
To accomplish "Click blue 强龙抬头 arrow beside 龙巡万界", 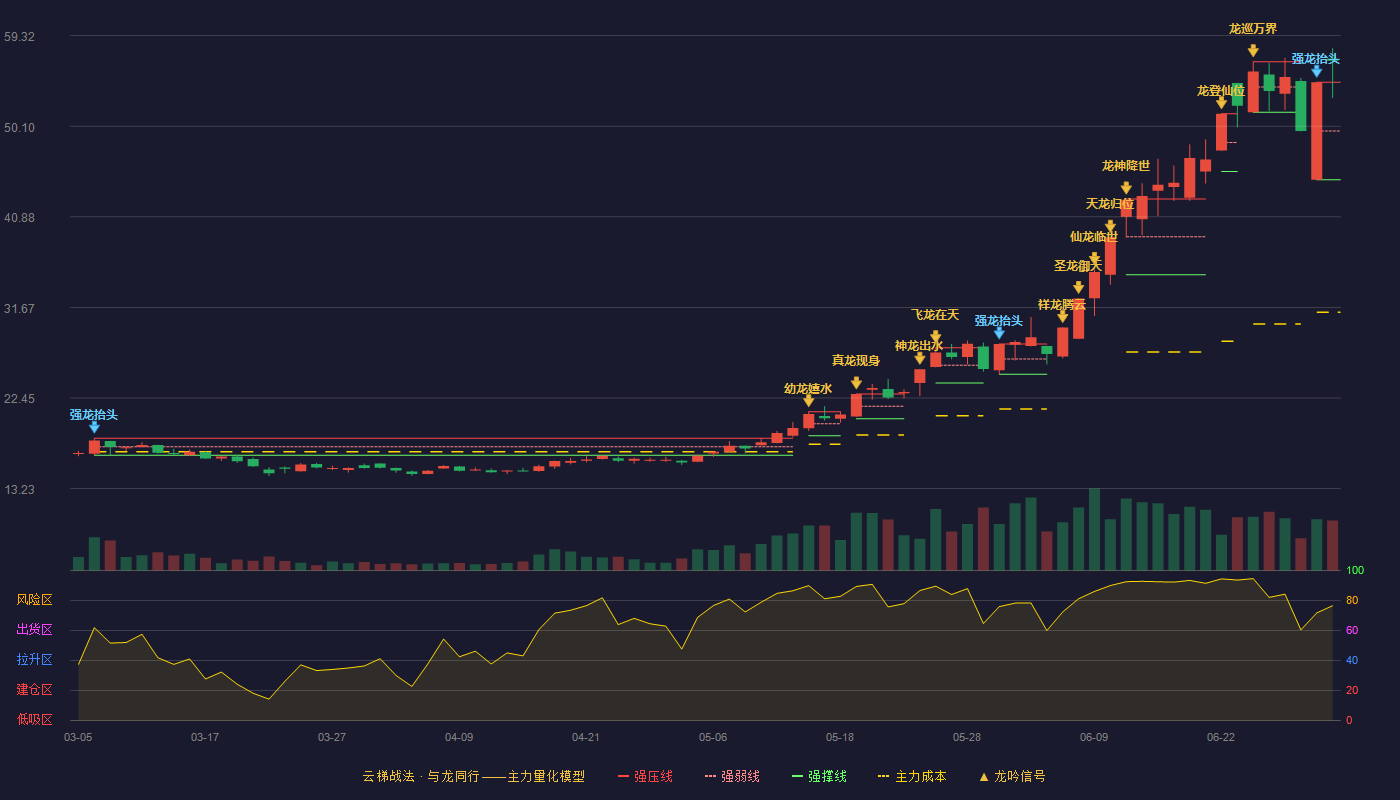I will pyautogui.click(x=1316, y=71).
